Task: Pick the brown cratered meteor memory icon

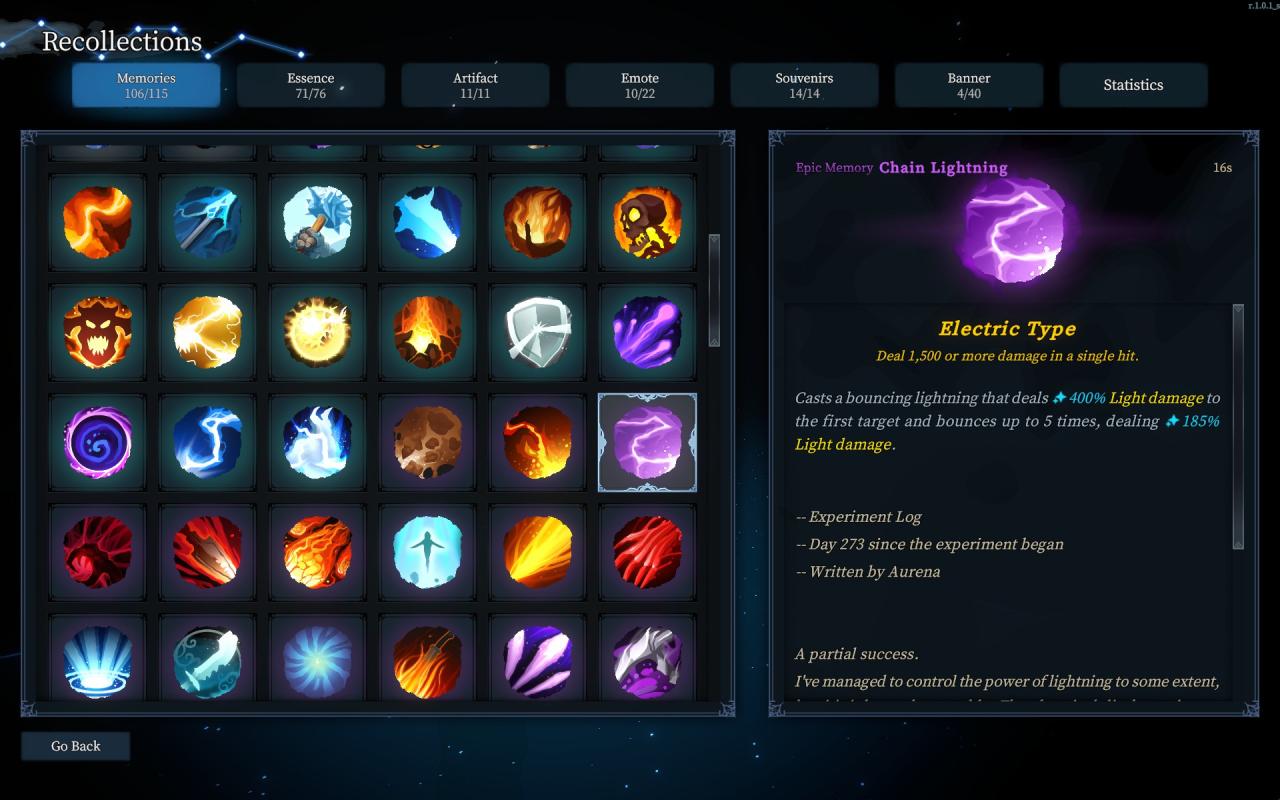Action: [427, 442]
